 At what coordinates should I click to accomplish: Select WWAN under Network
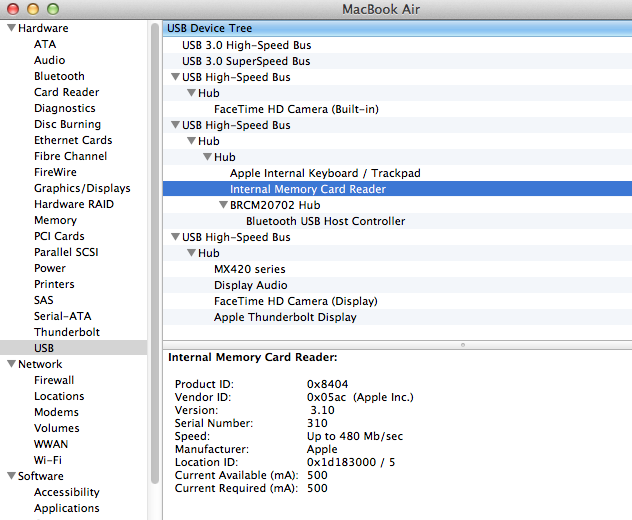pyautogui.click(x=51, y=444)
